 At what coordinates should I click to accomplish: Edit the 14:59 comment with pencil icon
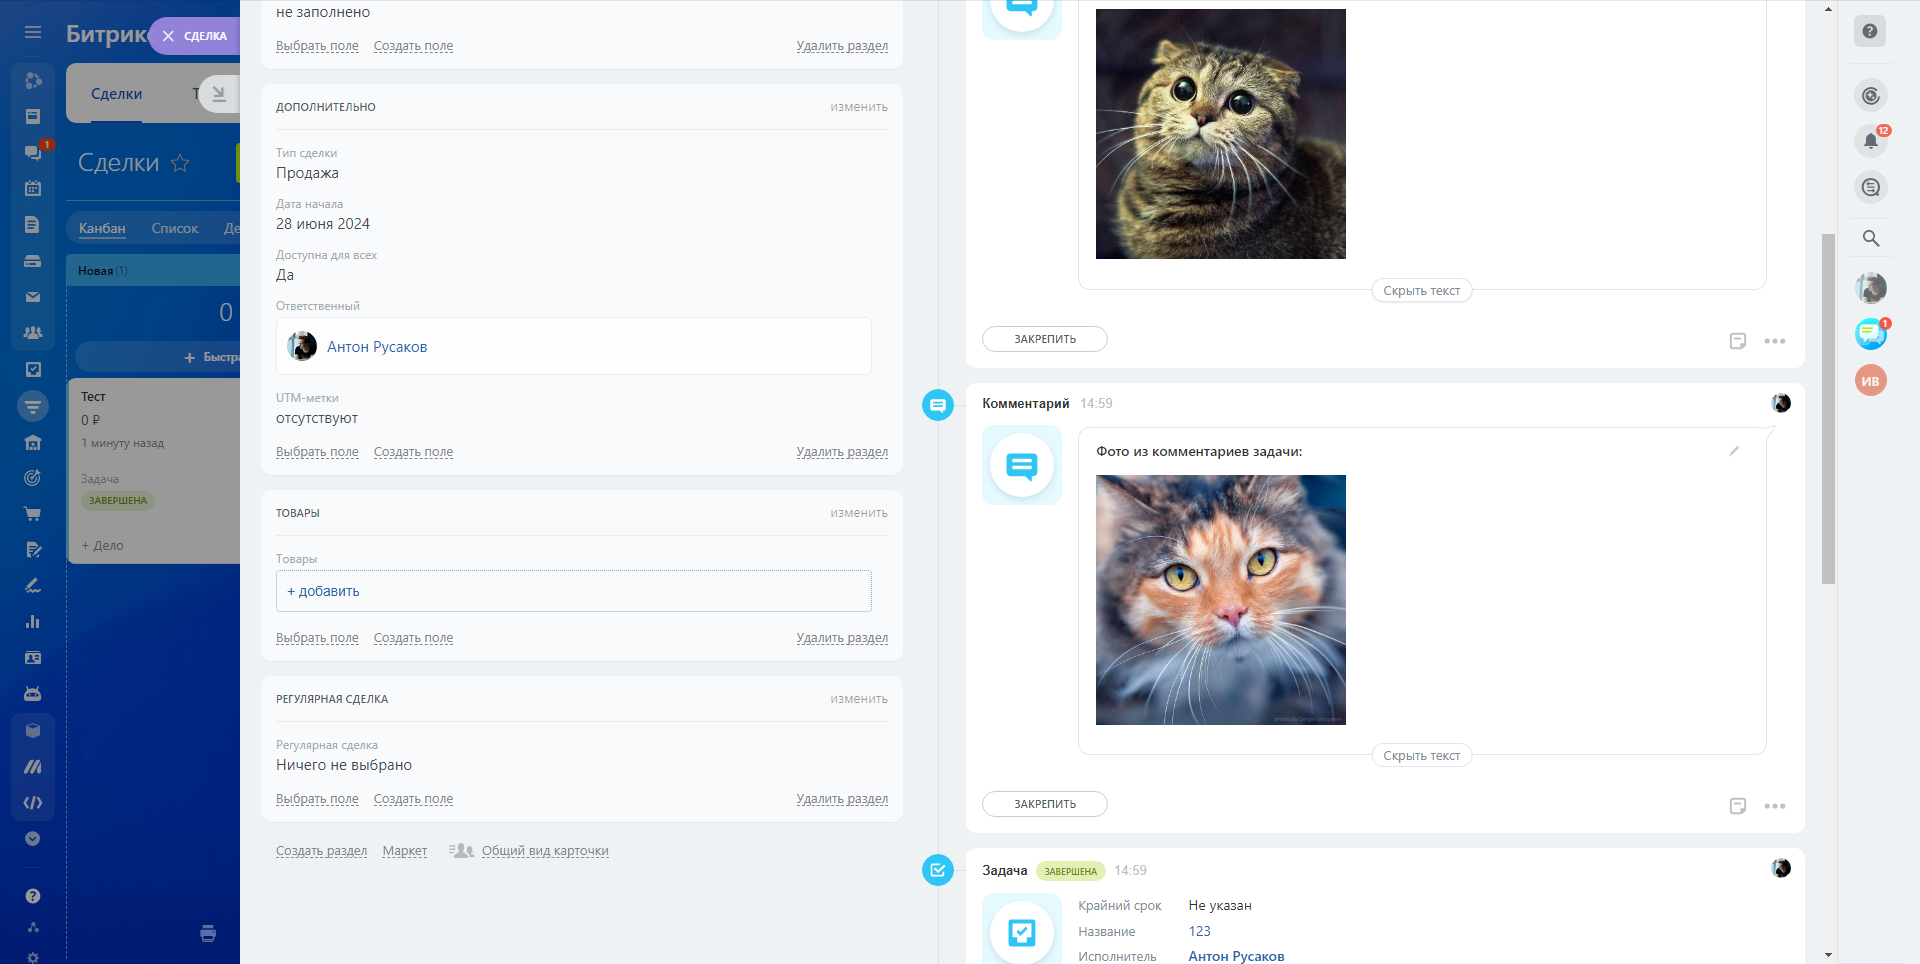1734,451
